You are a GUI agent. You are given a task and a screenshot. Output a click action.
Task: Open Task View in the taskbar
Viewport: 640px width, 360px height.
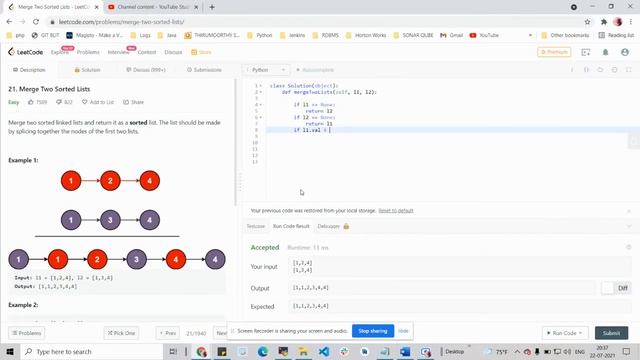point(173,351)
